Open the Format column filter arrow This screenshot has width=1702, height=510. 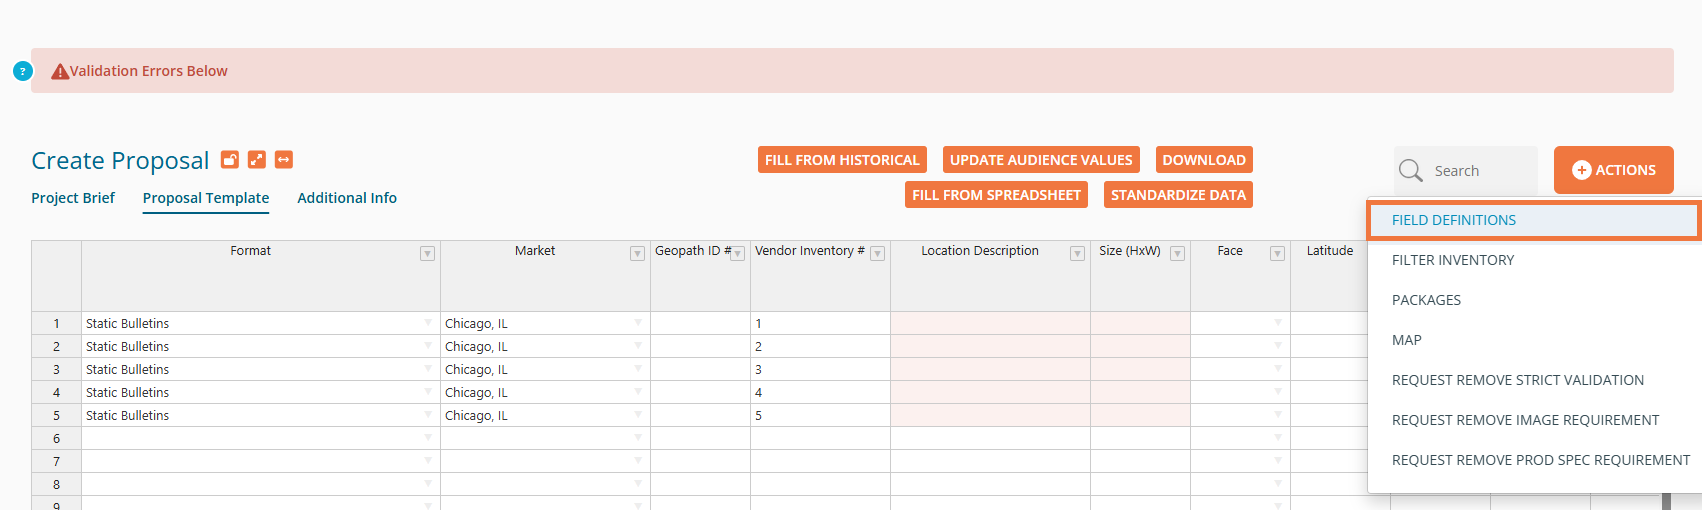pyautogui.click(x=427, y=254)
